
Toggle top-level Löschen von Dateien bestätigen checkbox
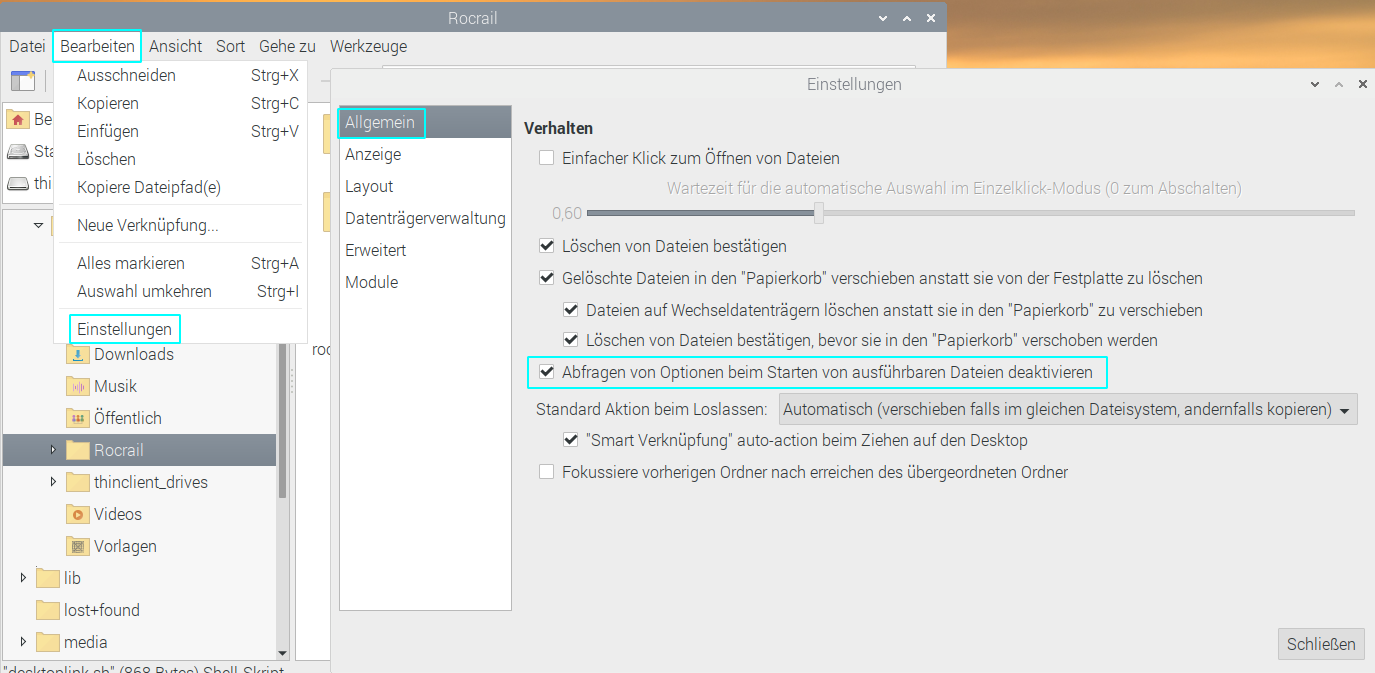(546, 246)
